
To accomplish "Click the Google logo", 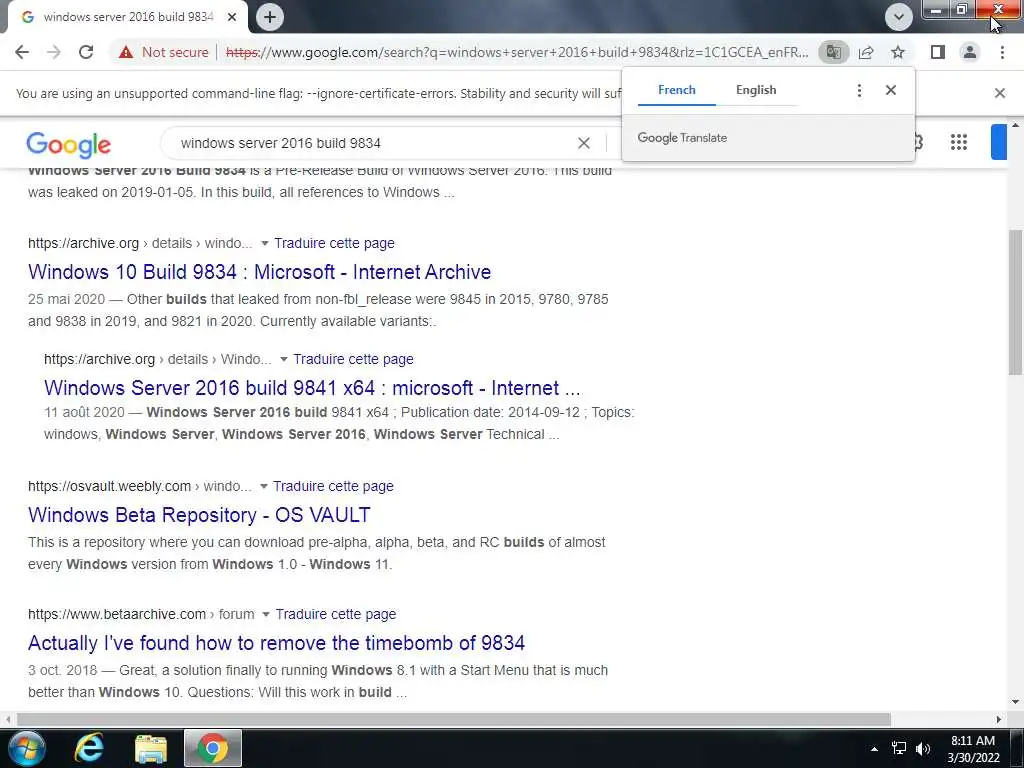I will tap(69, 144).
